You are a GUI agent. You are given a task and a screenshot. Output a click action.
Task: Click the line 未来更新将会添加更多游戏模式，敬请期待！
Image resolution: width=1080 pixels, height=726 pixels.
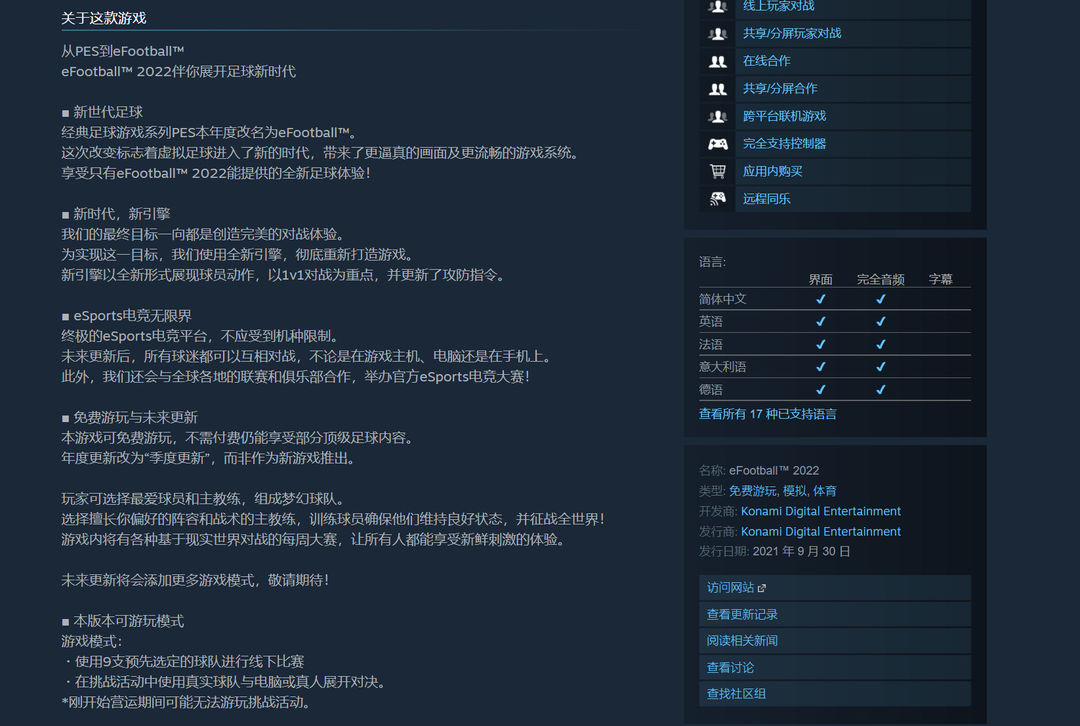196,580
